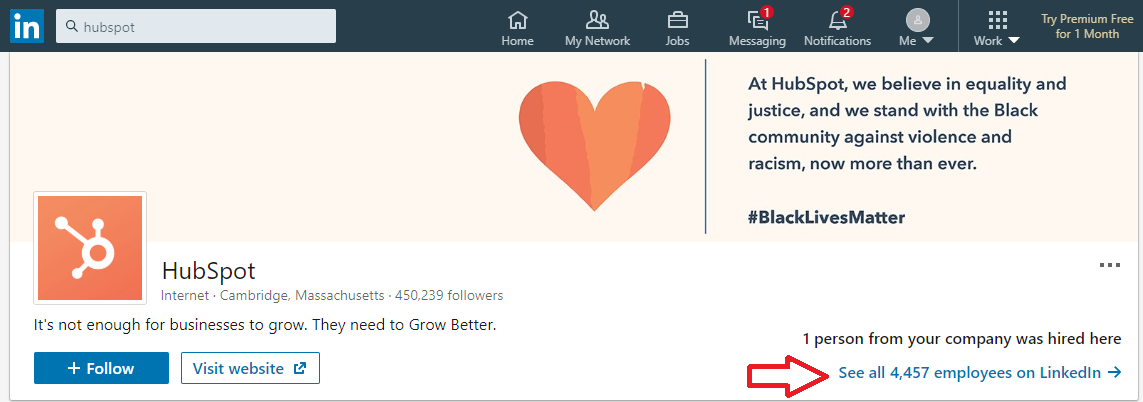Expand the Me profile dropdown
The height and width of the screenshot is (402, 1143).
(917, 28)
